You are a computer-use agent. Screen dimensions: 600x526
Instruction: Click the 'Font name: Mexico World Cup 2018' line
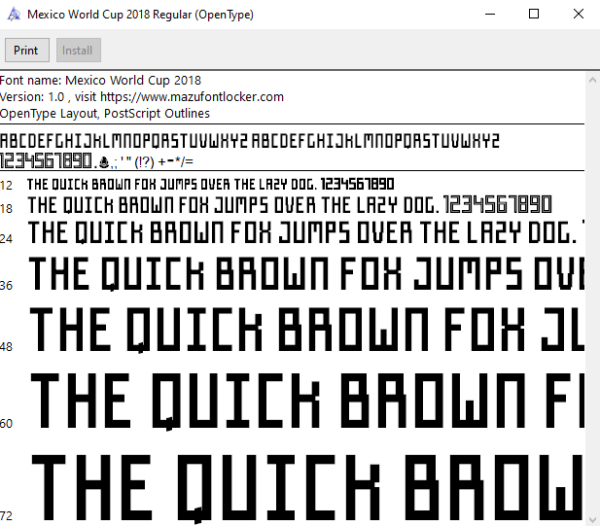[100, 80]
